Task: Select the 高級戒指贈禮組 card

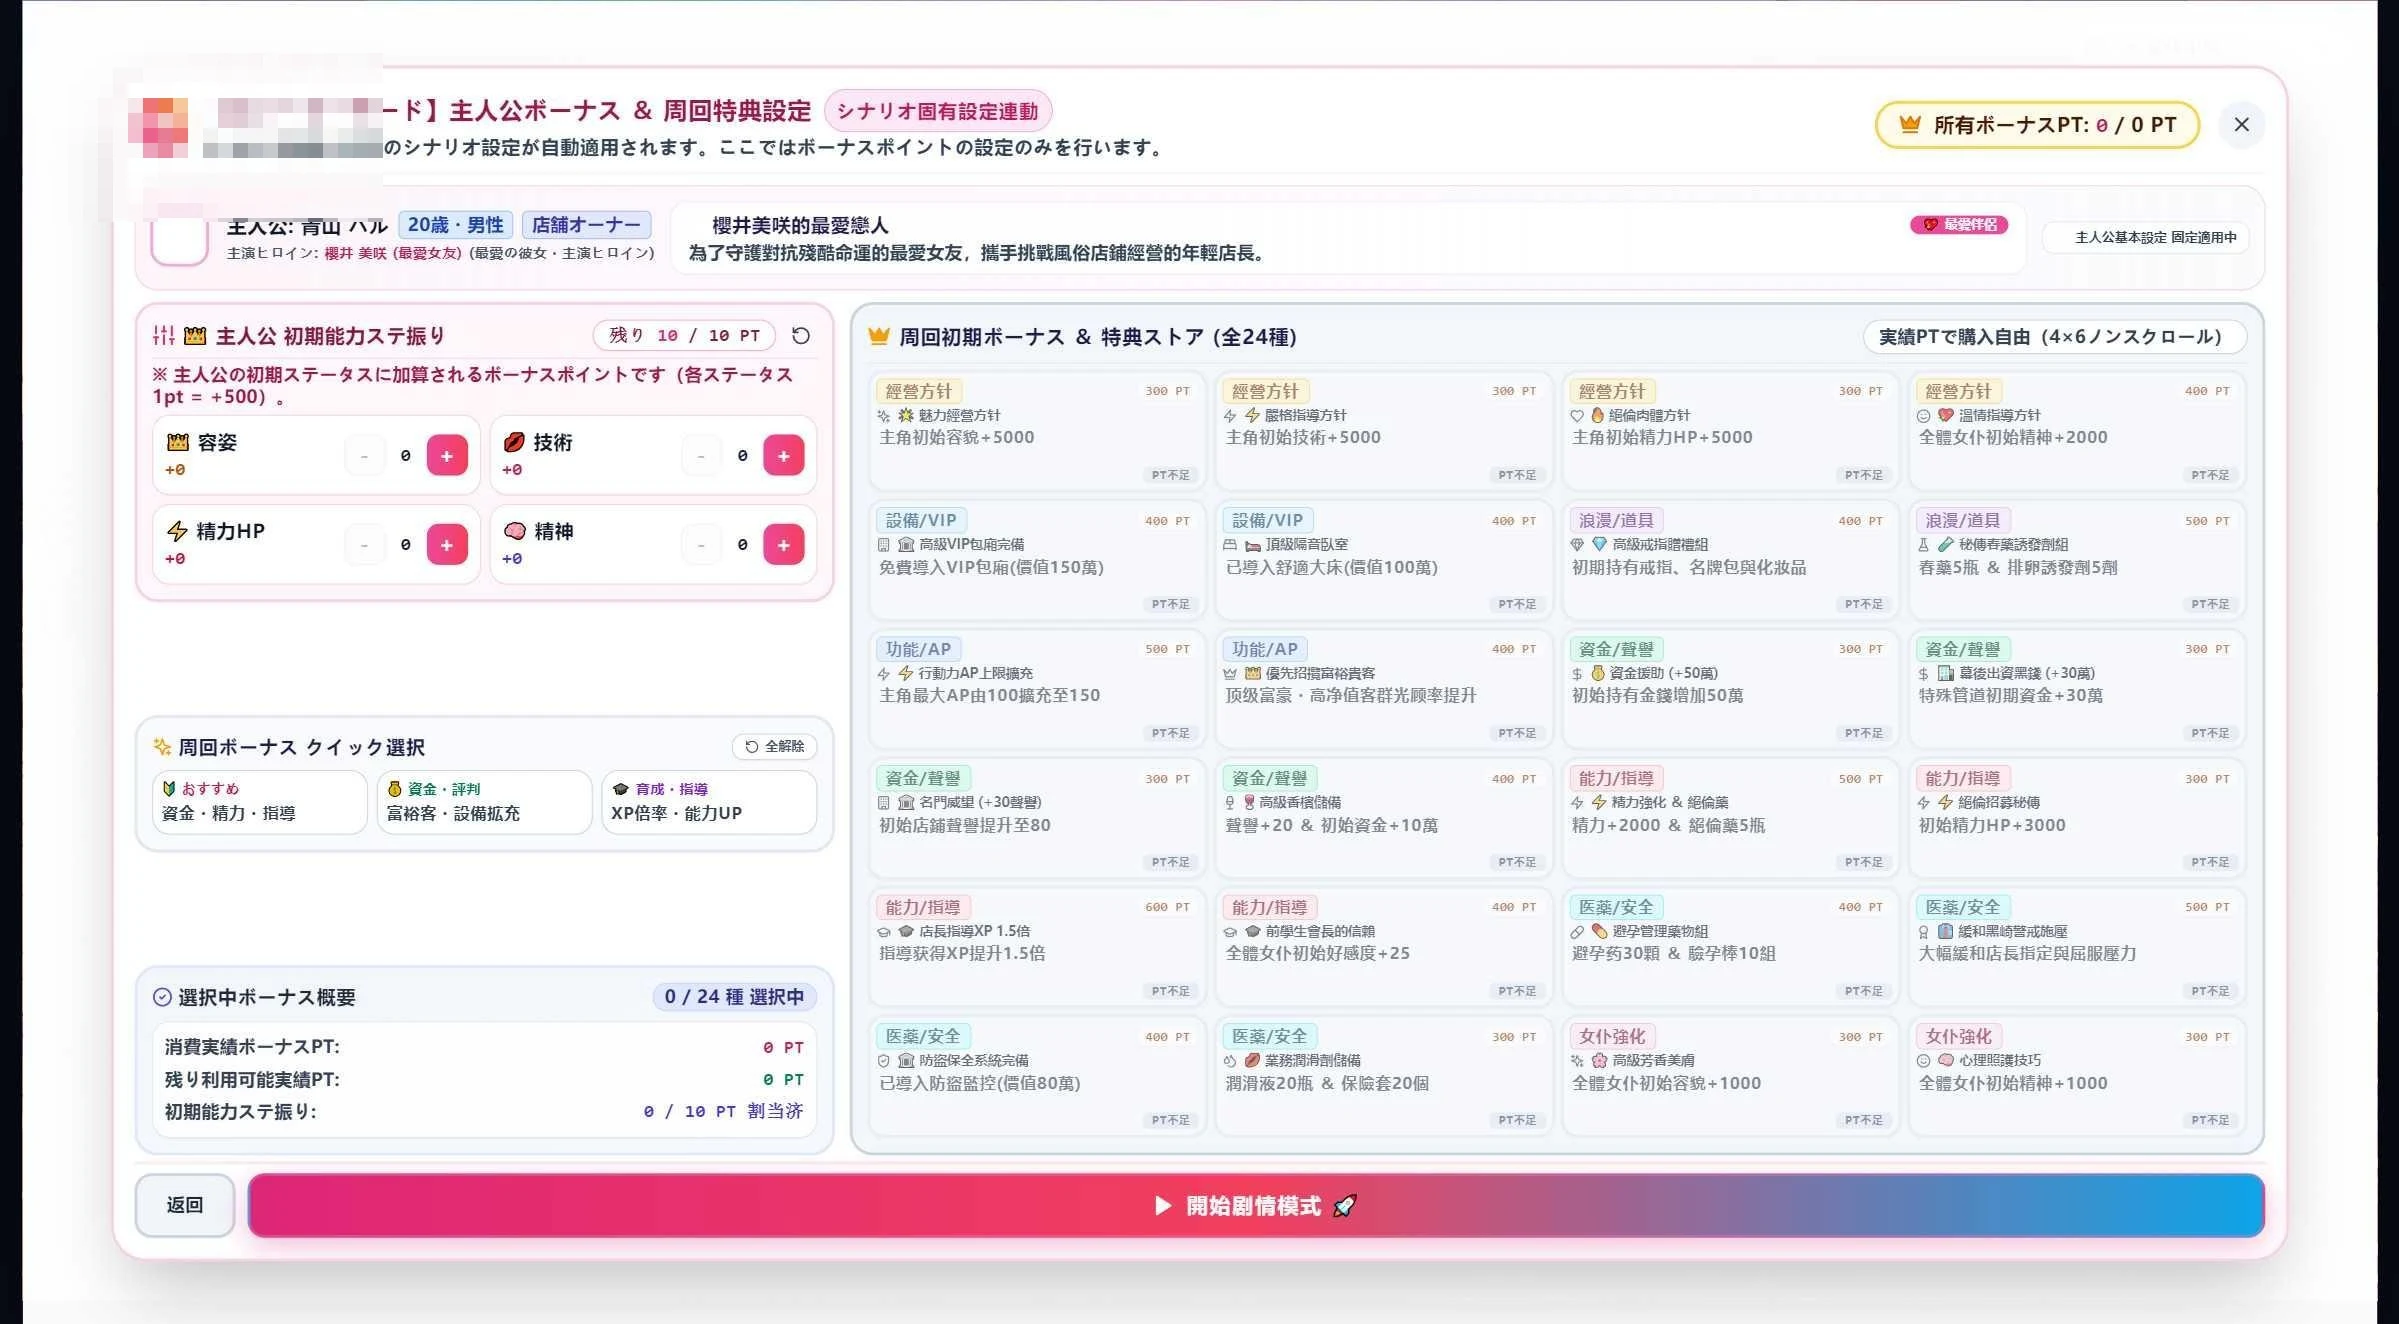Action: pos(1730,560)
